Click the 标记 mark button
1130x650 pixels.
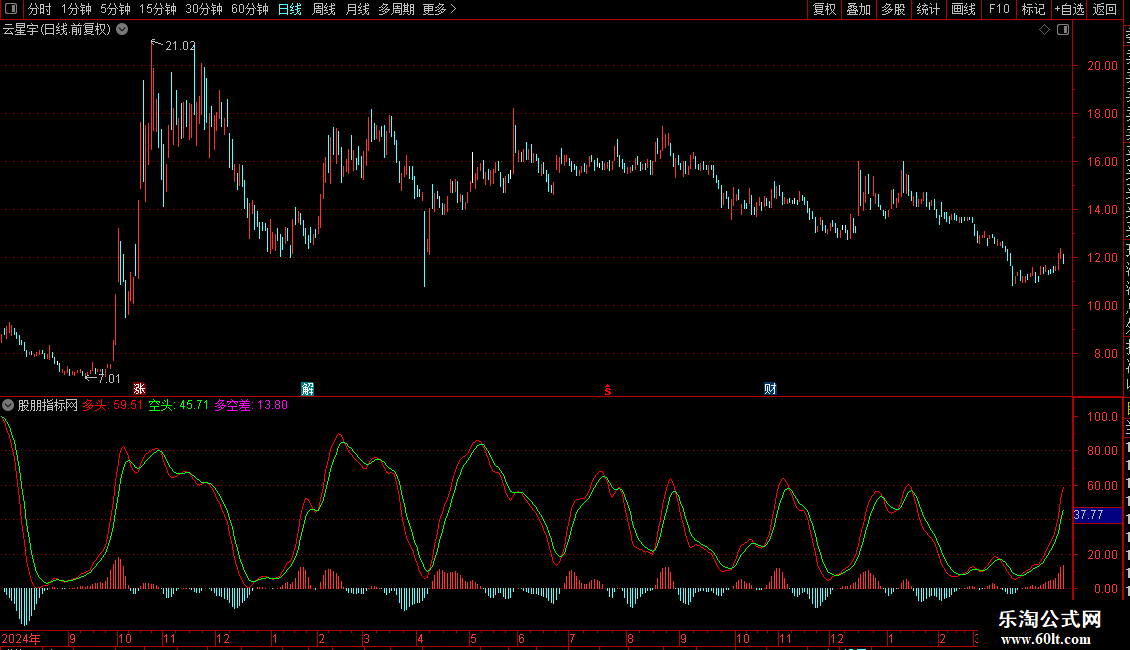coord(1033,9)
